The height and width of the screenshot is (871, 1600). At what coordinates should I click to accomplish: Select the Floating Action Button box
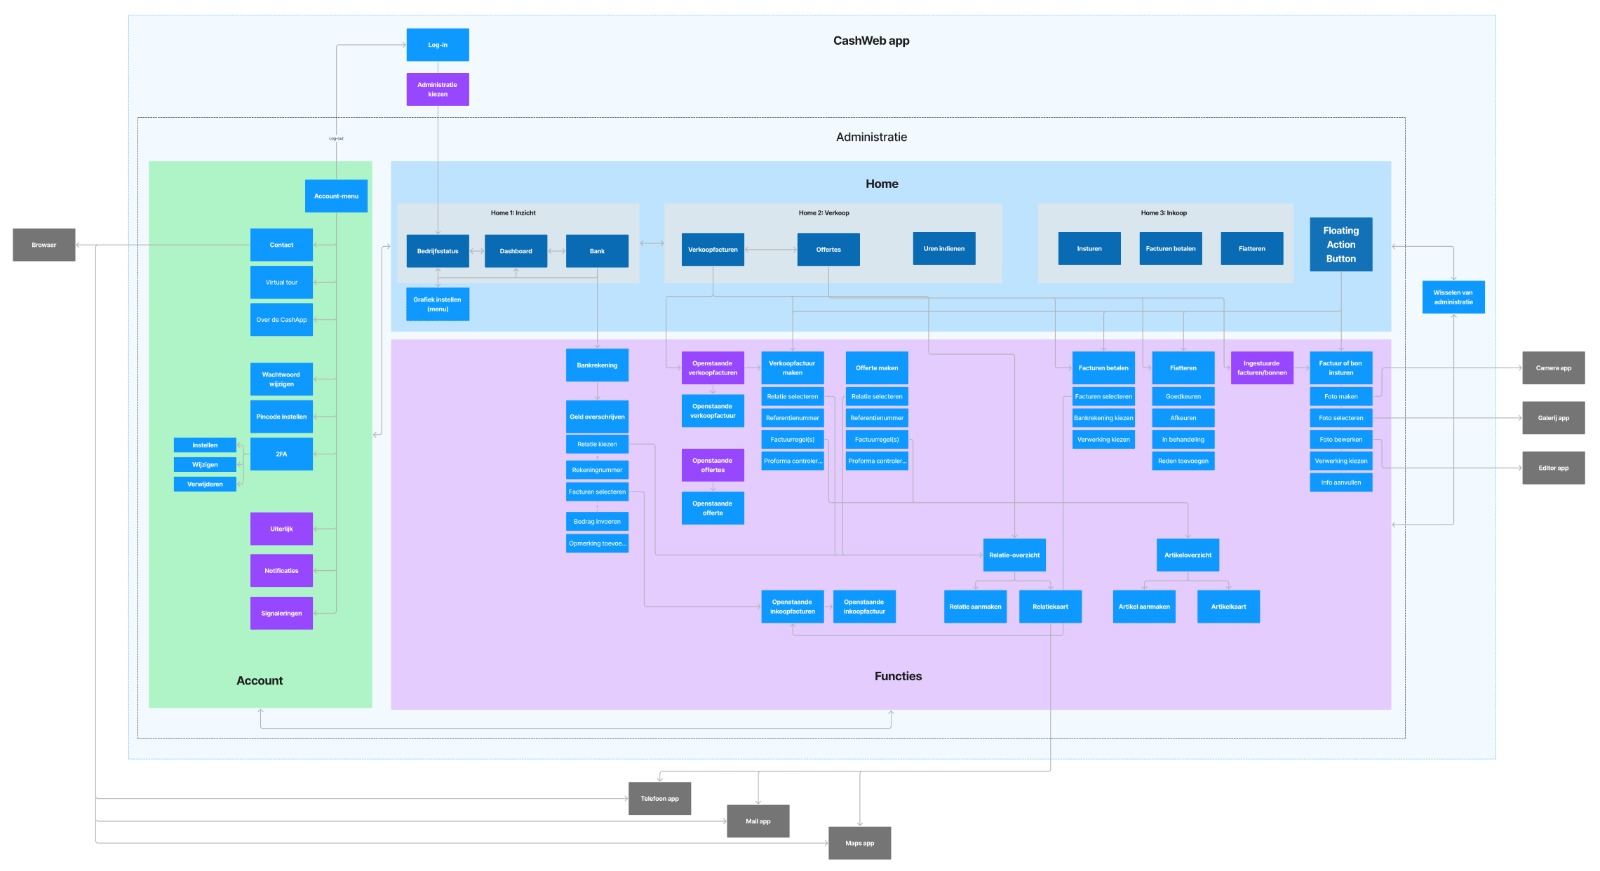click(1341, 244)
